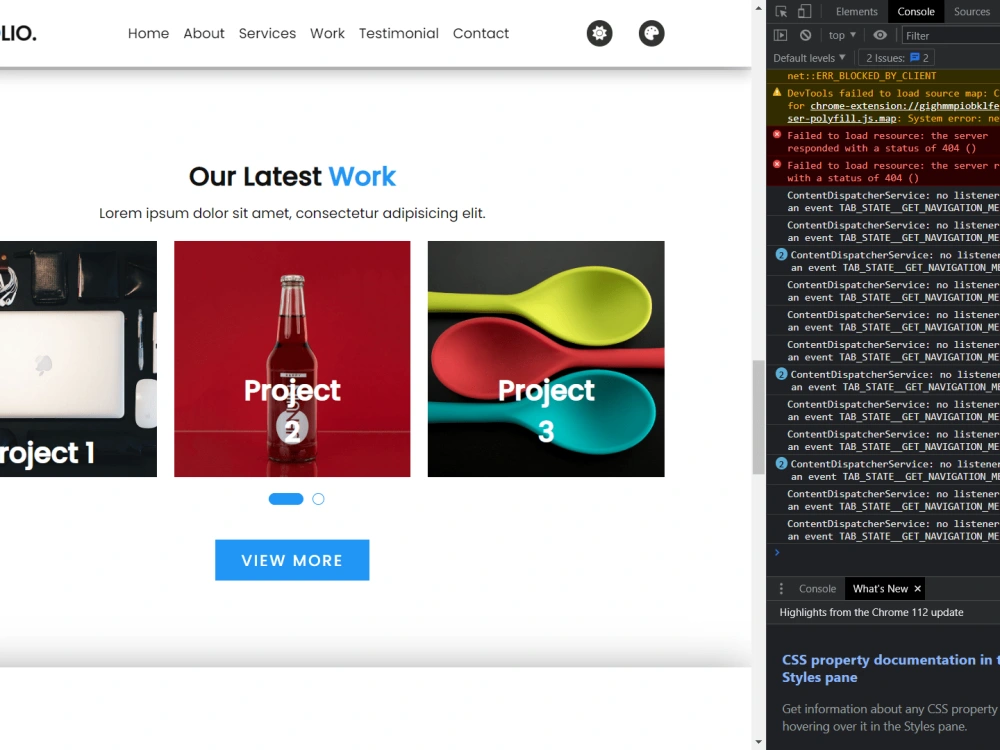Open the DevTools drawer three-dot menu
The width and height of the screenshot is (1000, 750).
point(781,588)
